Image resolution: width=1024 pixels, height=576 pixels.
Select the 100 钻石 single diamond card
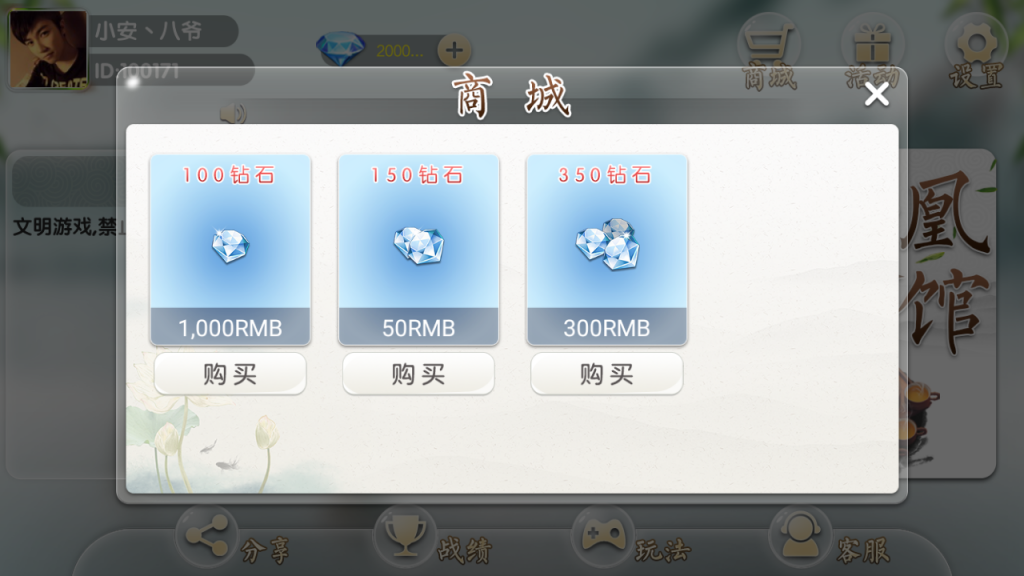pyautogui.click(x=230, y=250)
